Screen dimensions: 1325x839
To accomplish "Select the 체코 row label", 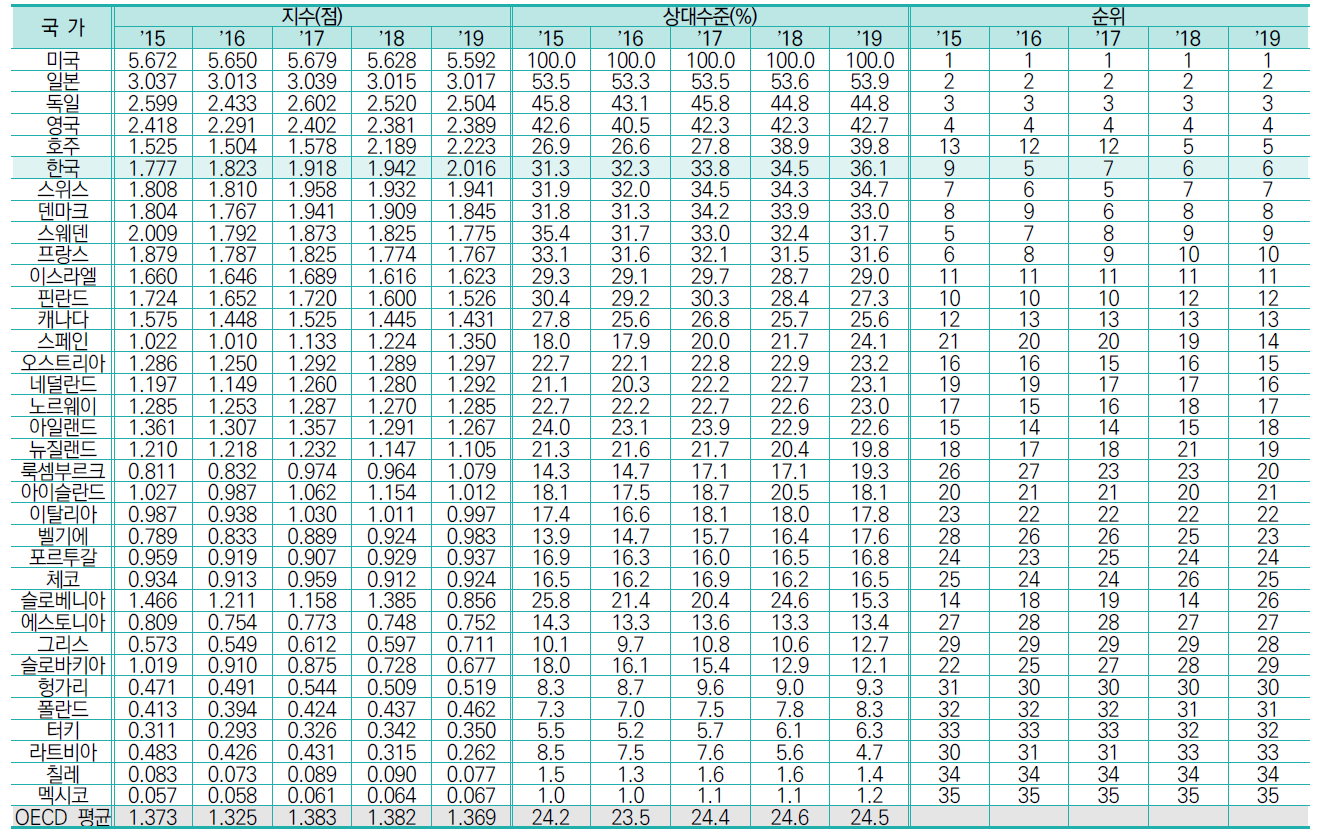I will (x=62, y=579).
